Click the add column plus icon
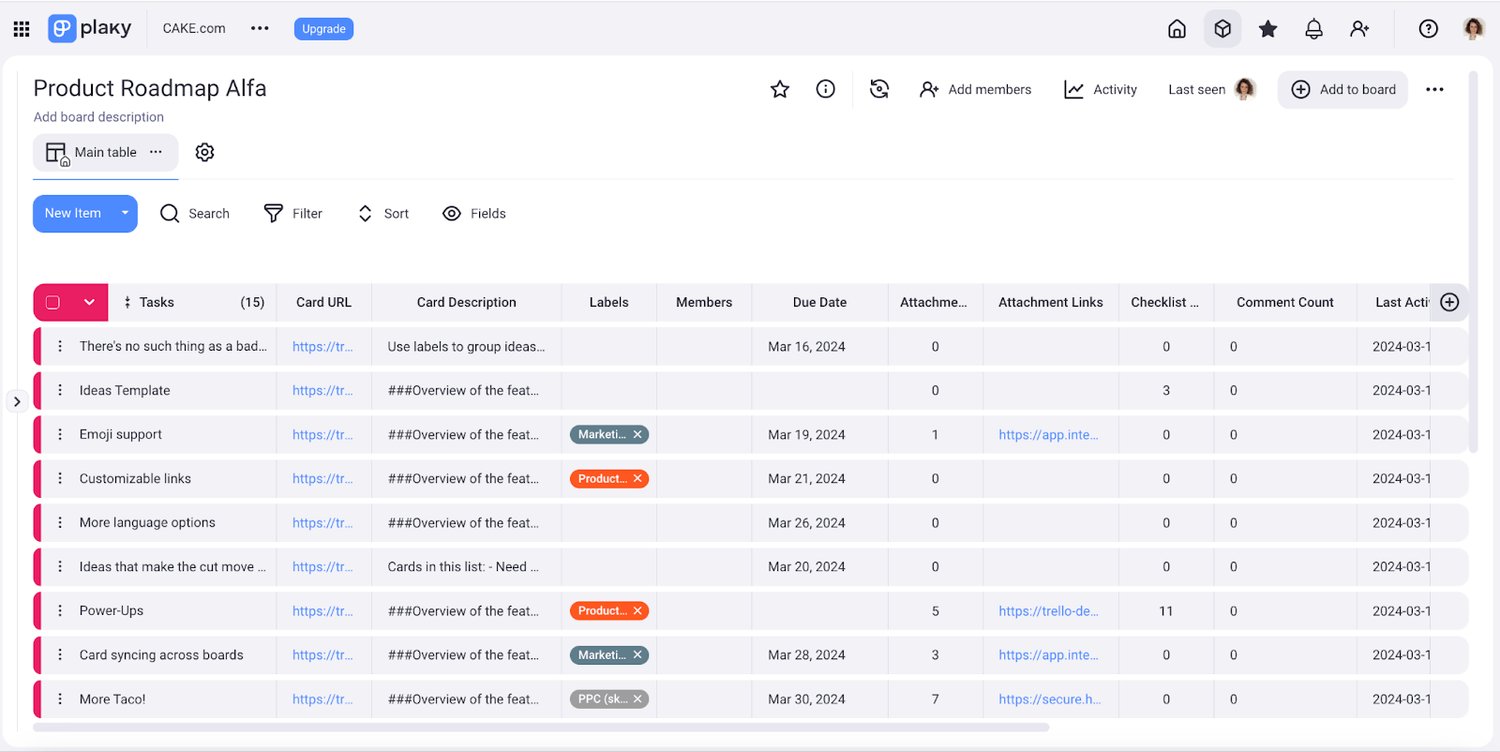 pos(1450,302)
